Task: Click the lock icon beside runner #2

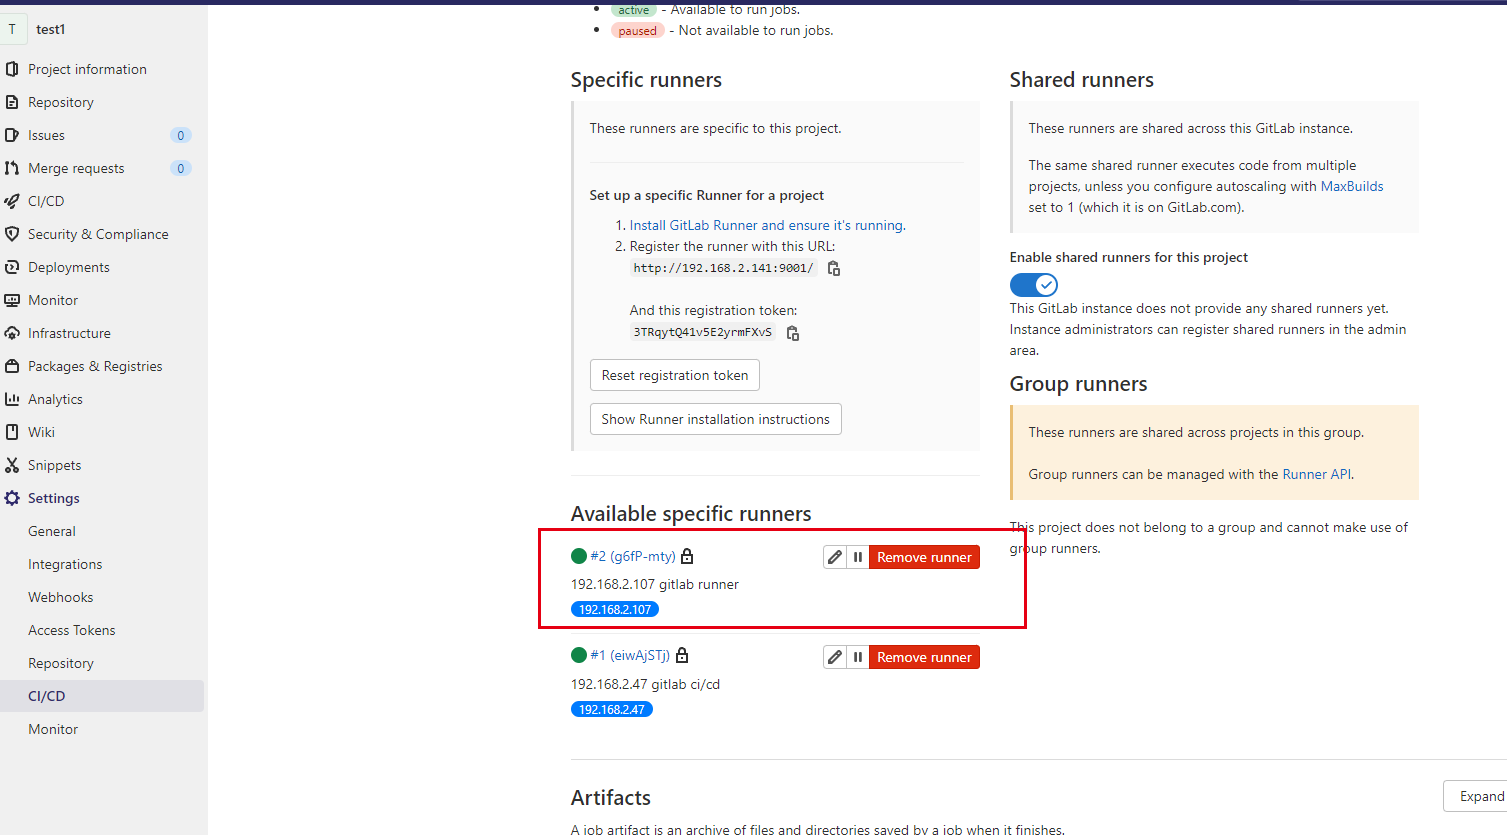Action: 687,555
